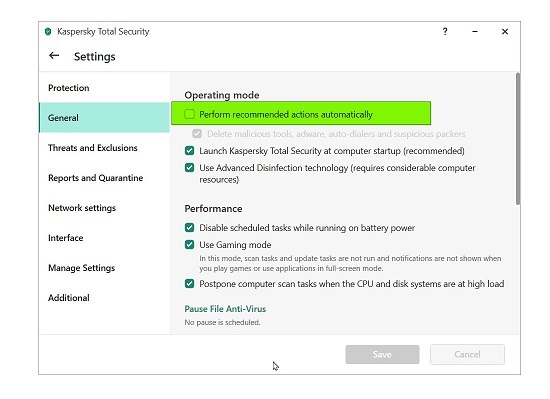Viewport: 550px width, 399px height.
Task: Uncheck Use Advanced Disinfection technology
Action: point(189,168)
